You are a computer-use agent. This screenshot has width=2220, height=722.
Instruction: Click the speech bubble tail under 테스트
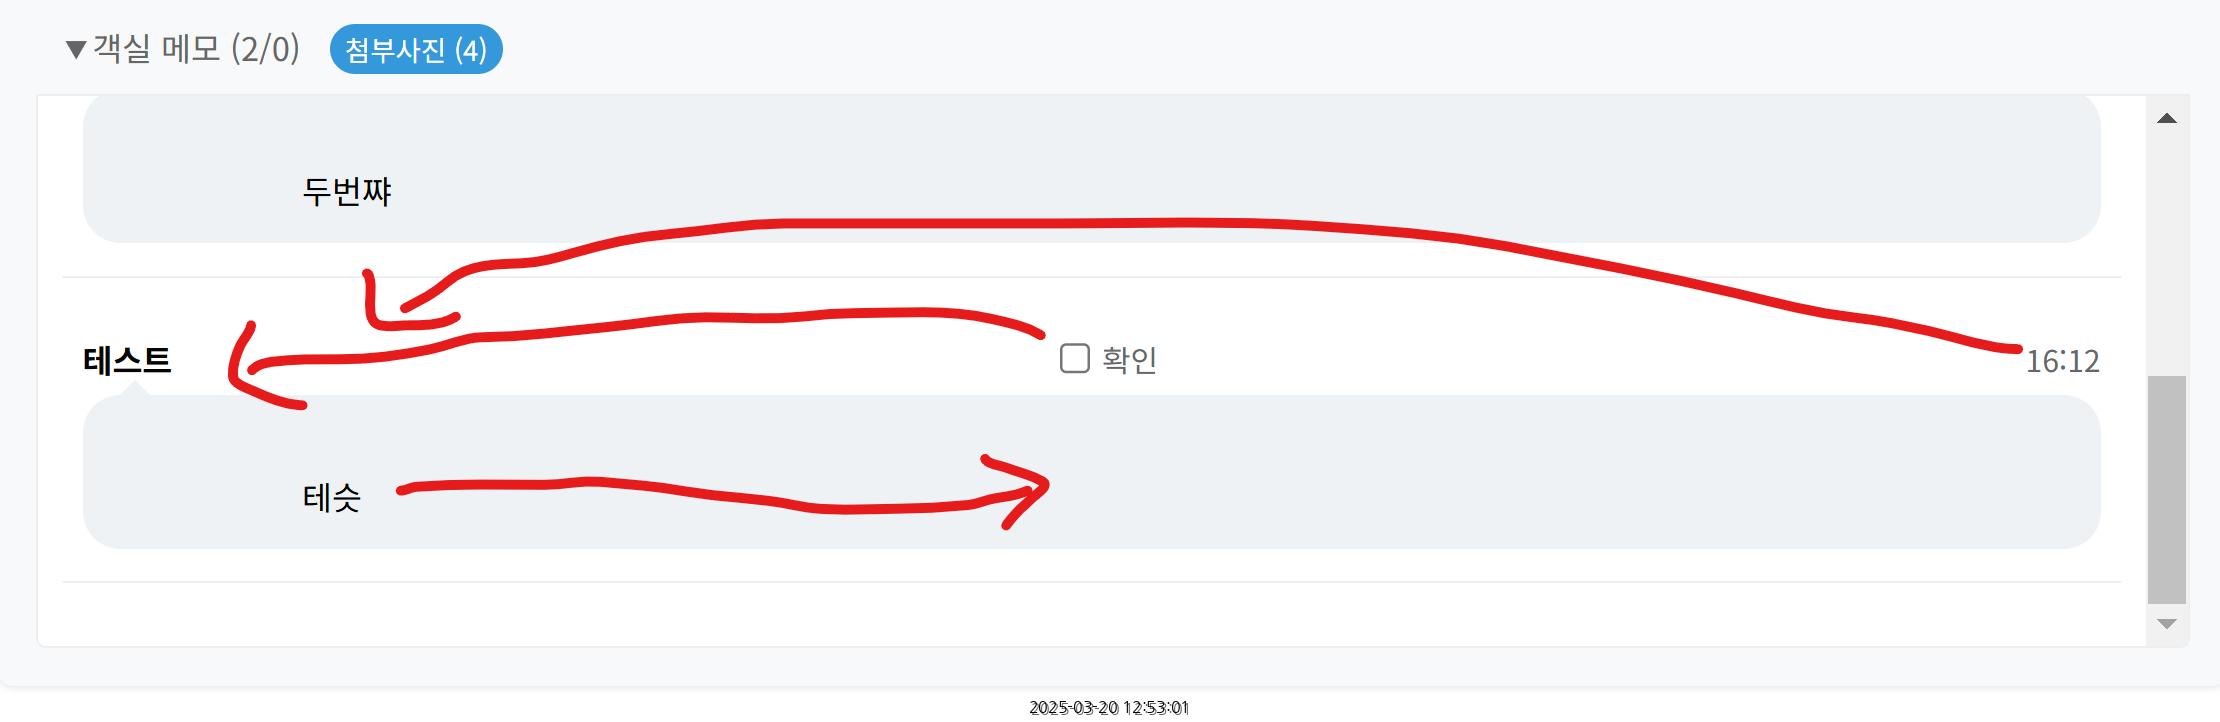coord(134,388)
